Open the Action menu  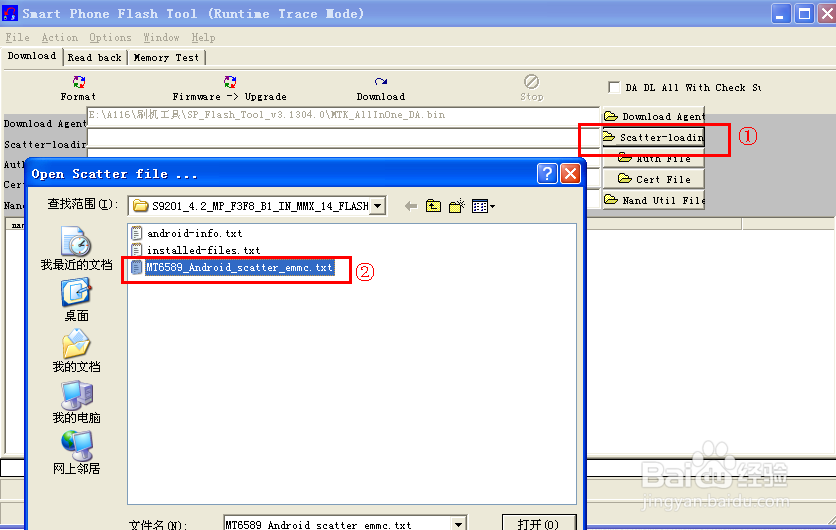(x=60, y=37)
